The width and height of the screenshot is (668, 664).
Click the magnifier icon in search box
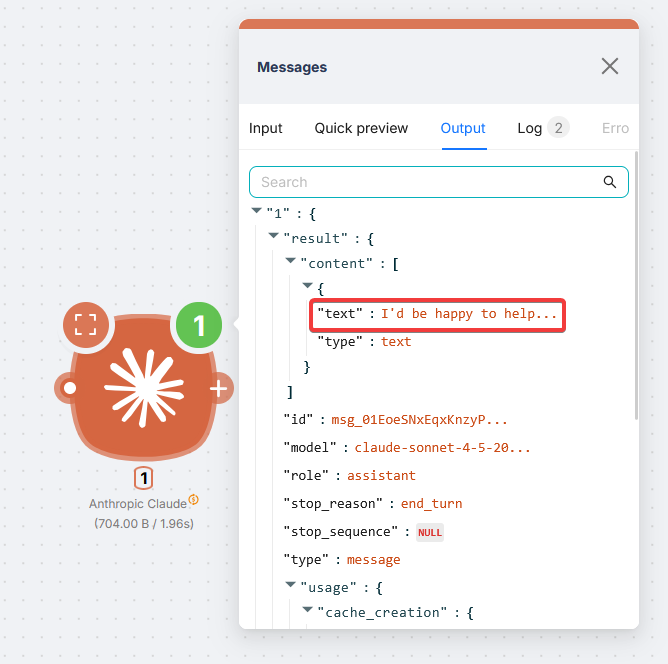click(609, 182)
